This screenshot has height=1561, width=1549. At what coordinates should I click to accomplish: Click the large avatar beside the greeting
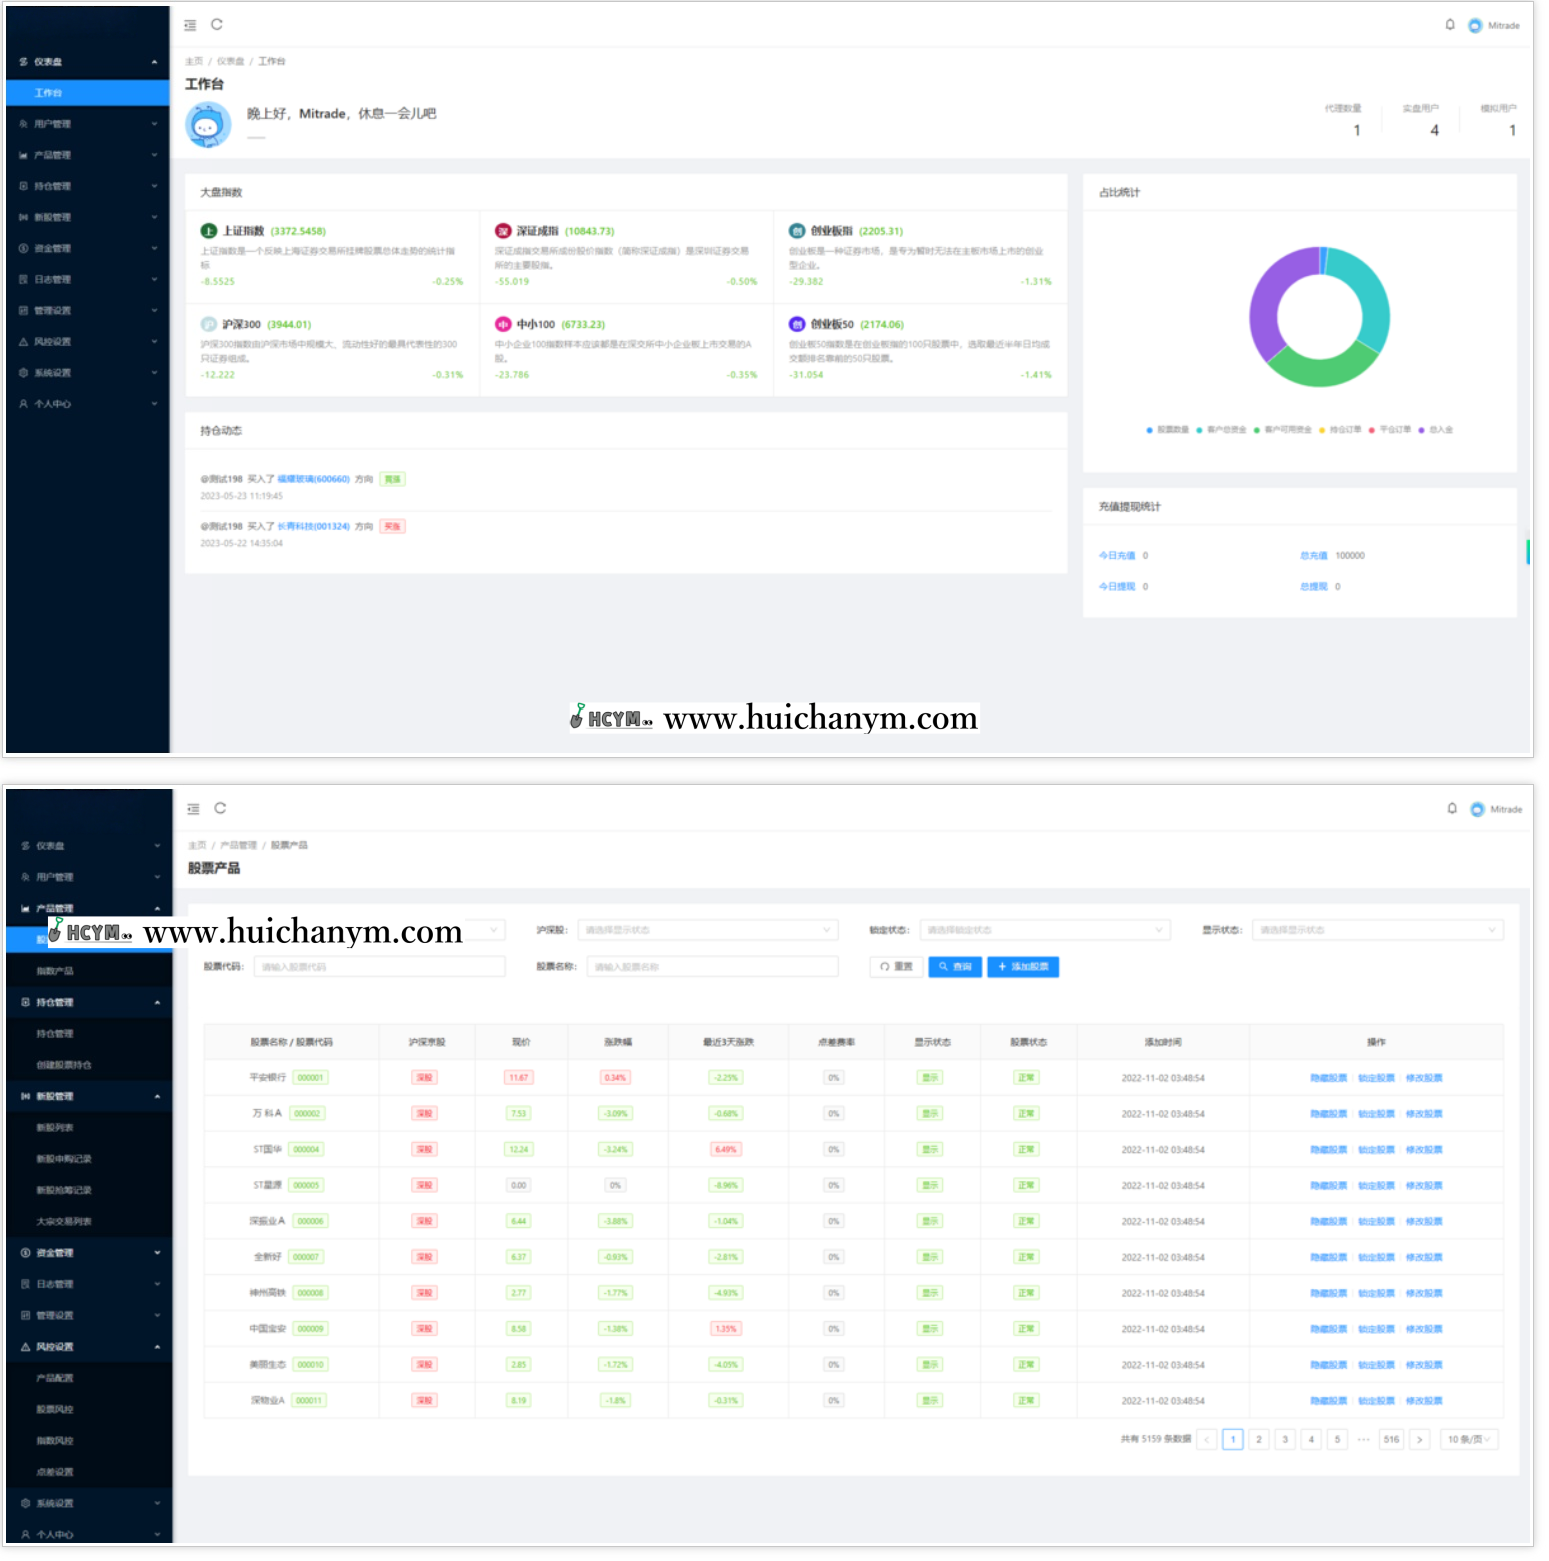coord(208,126)
